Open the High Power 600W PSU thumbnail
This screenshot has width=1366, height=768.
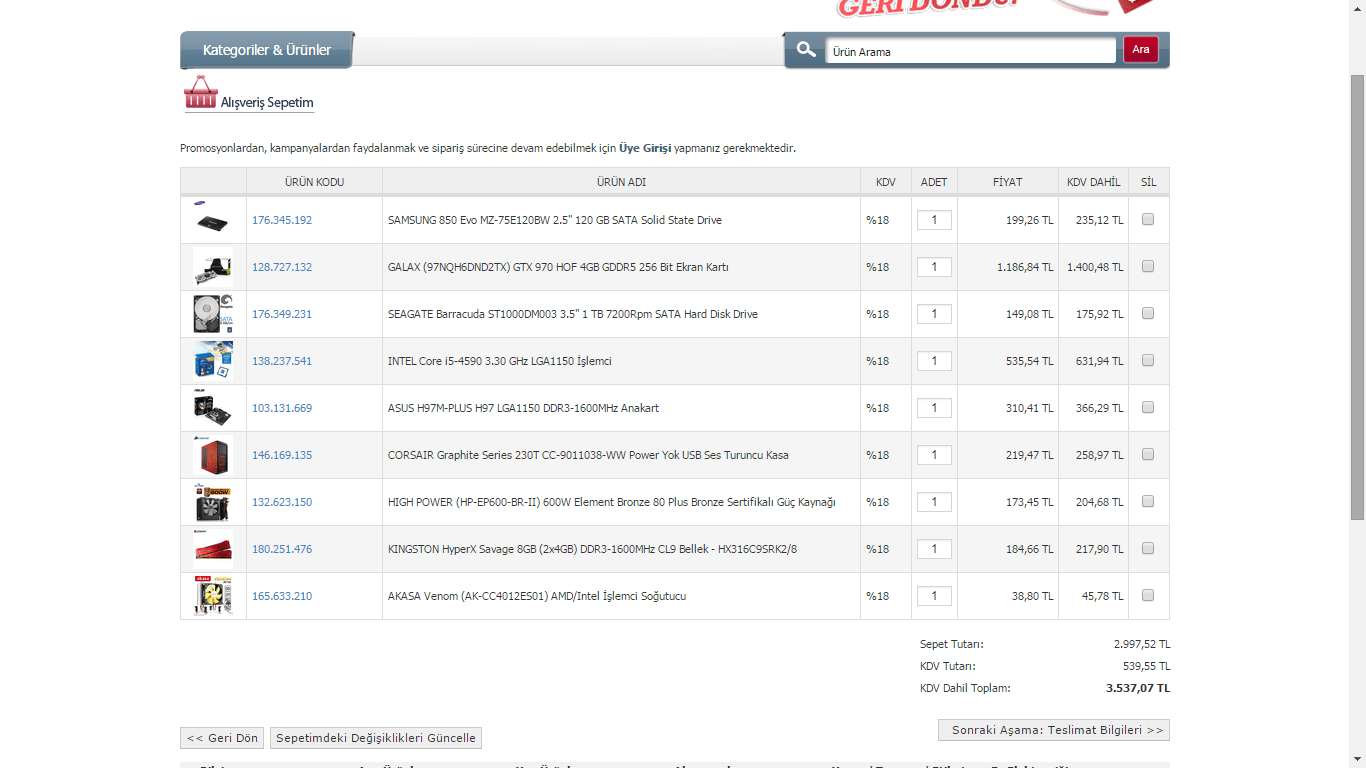coord(213,502)
